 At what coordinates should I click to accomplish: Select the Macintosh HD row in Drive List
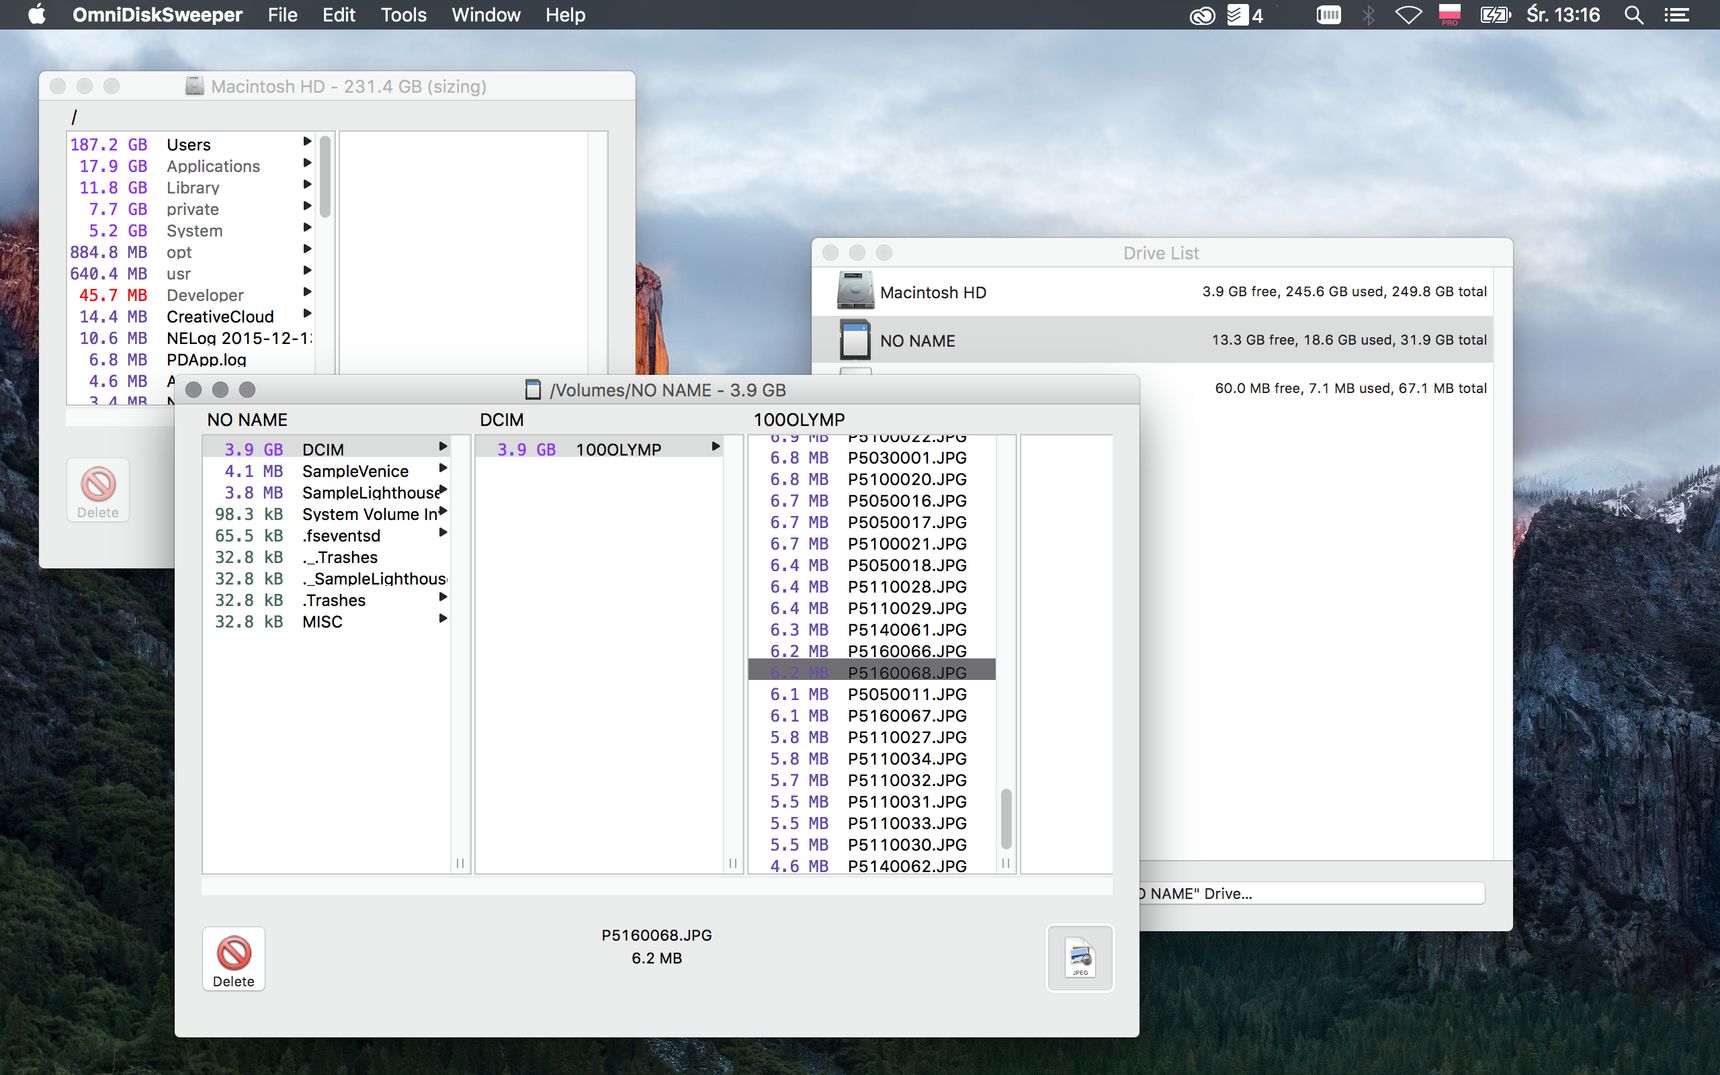coord(1153,292)
